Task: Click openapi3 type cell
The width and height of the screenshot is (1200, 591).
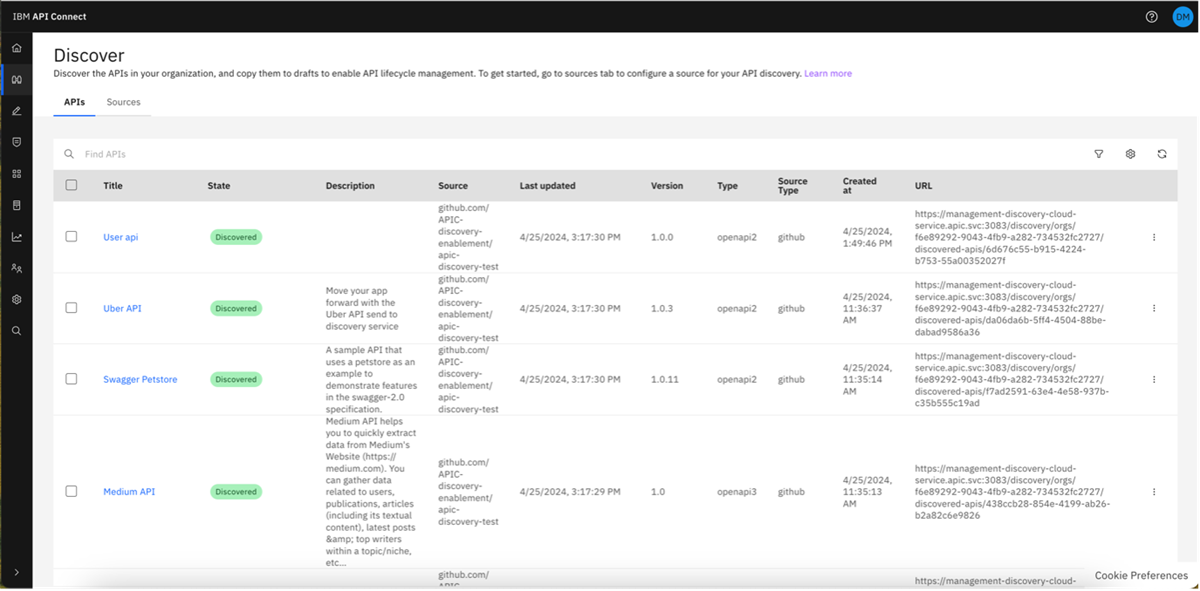Action: [x=737, y=492]
